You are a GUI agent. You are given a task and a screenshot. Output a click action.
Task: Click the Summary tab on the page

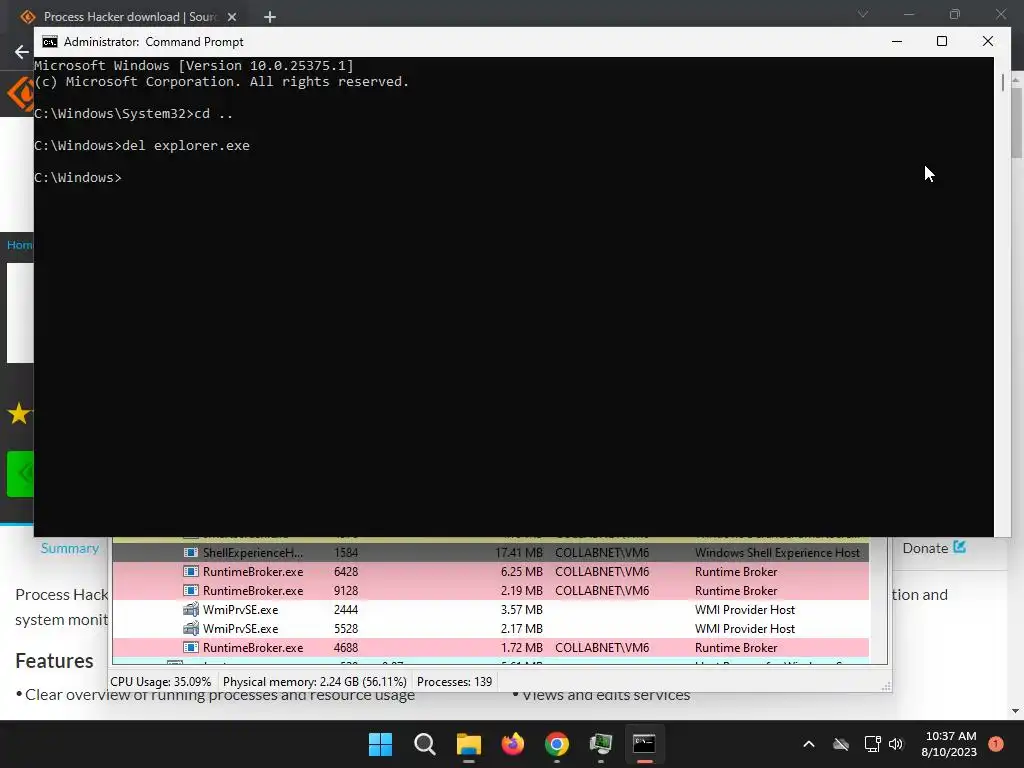point(70,548)
